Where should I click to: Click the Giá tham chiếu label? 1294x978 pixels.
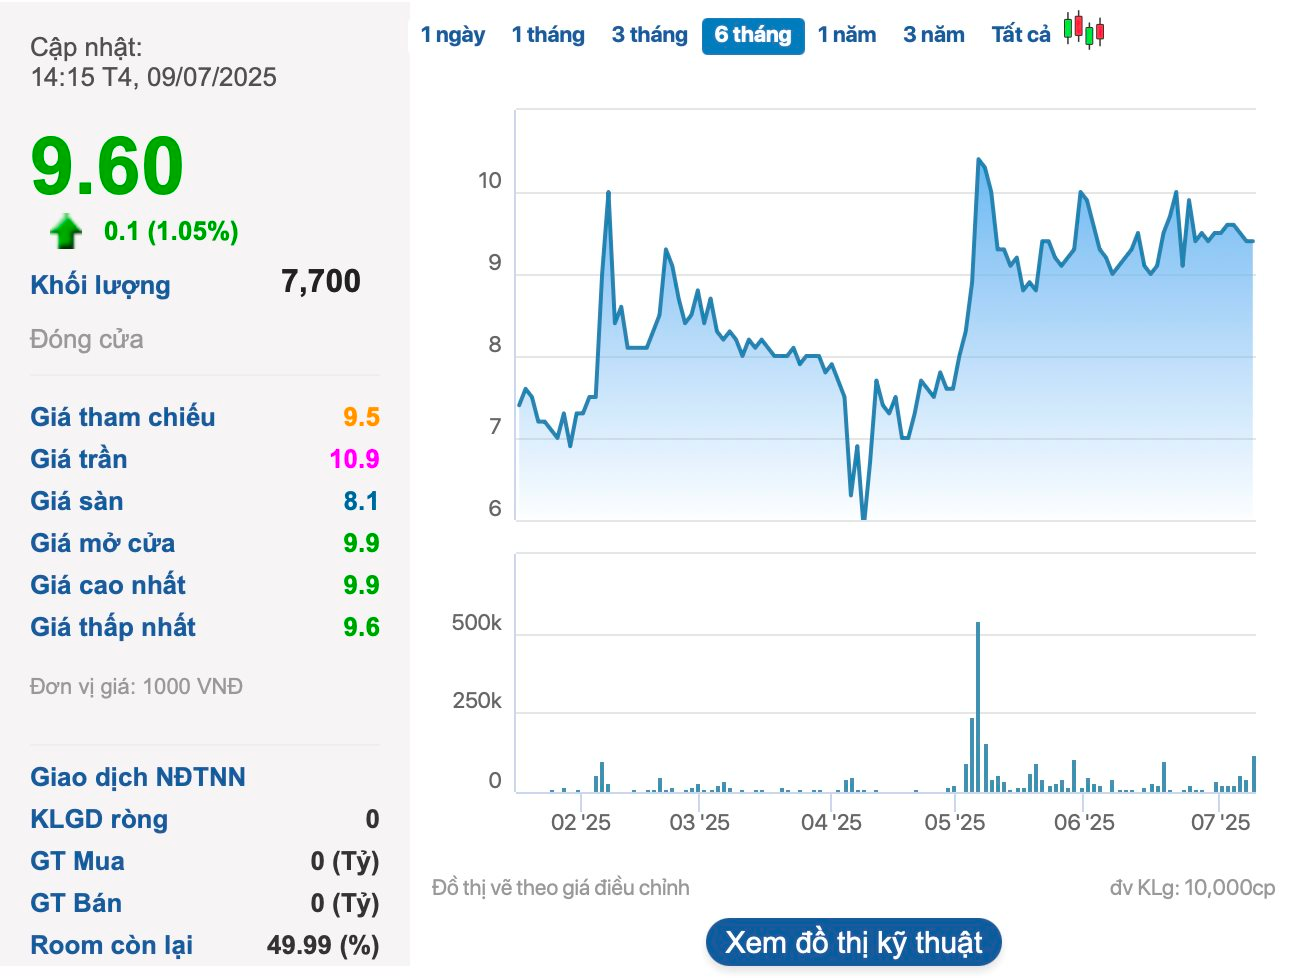click(123, 417)
